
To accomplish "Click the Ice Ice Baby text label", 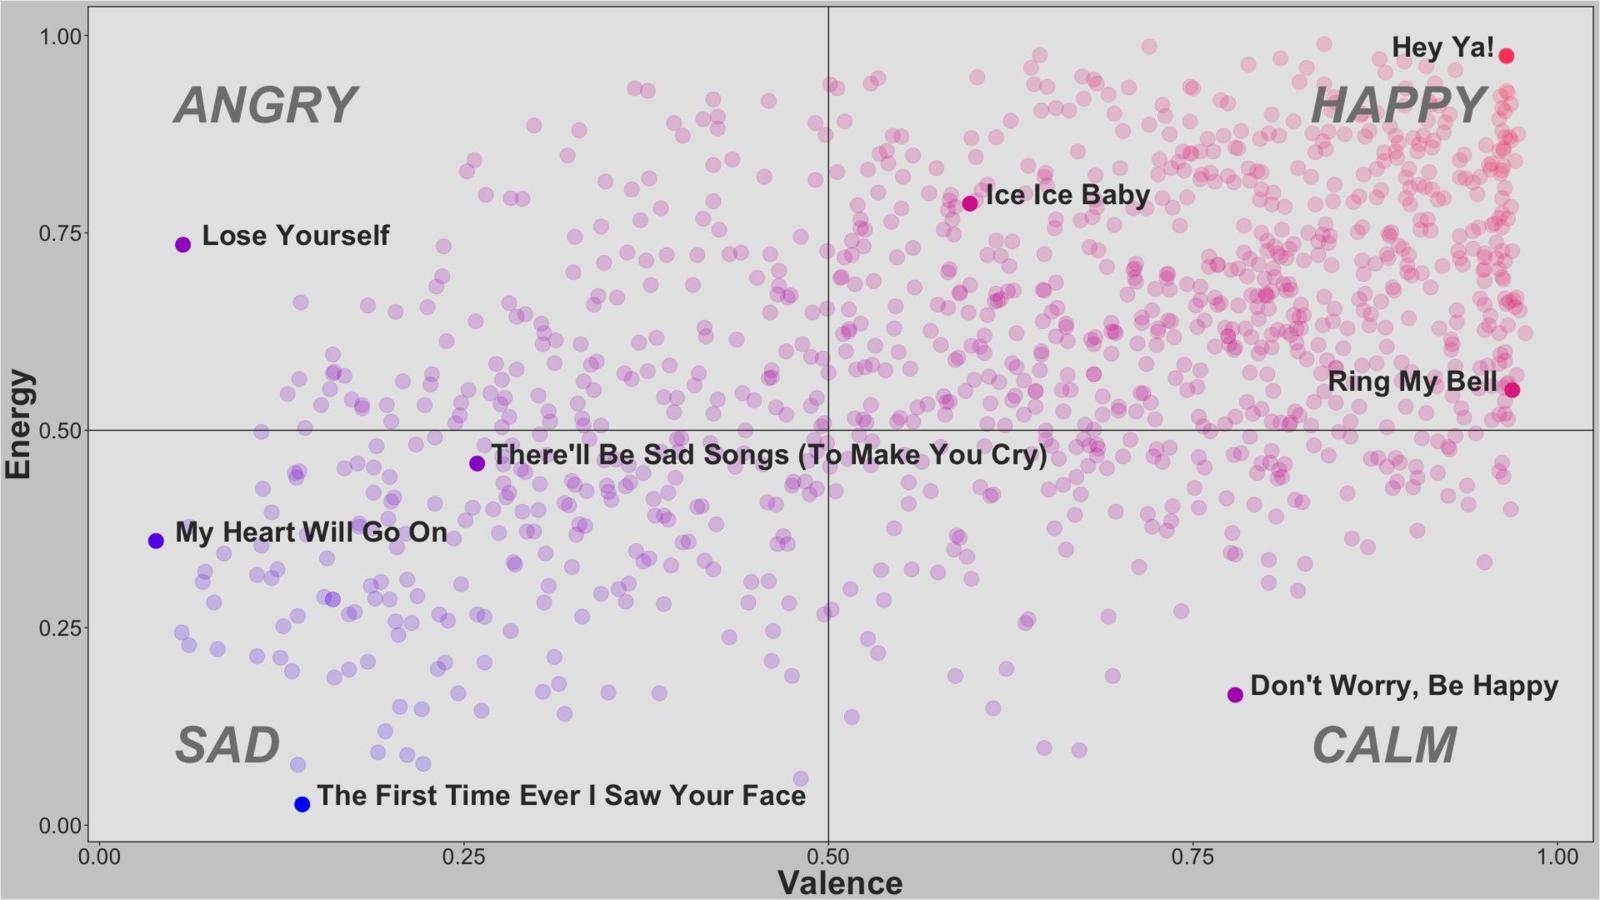I will (x=1068, y=195).
